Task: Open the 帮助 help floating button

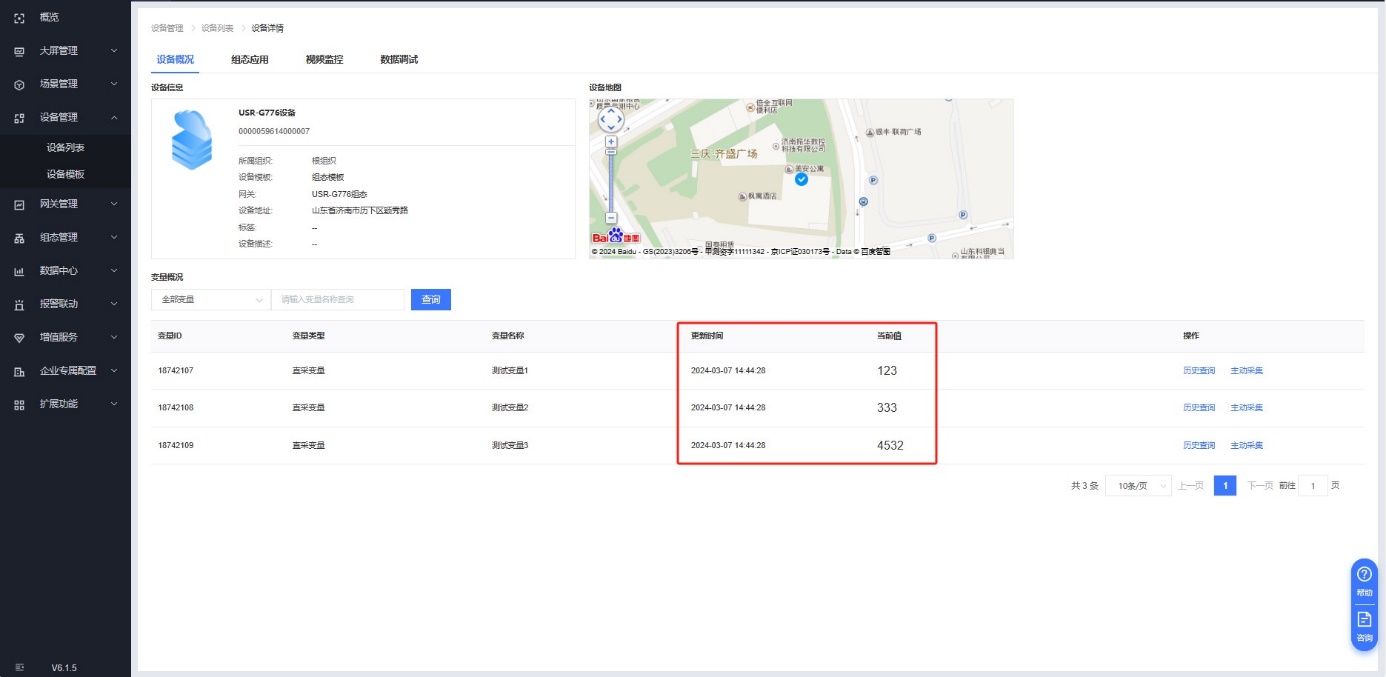Action: pos(1364,580)
